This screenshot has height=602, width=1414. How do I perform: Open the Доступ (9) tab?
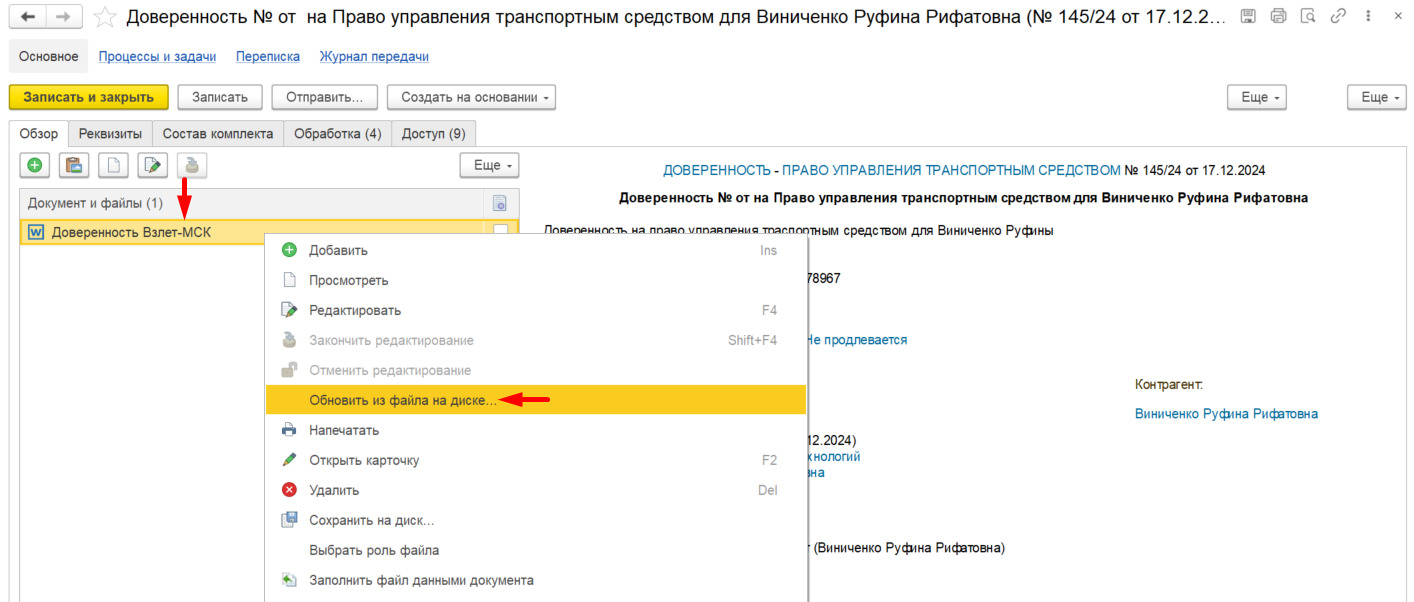434,133
